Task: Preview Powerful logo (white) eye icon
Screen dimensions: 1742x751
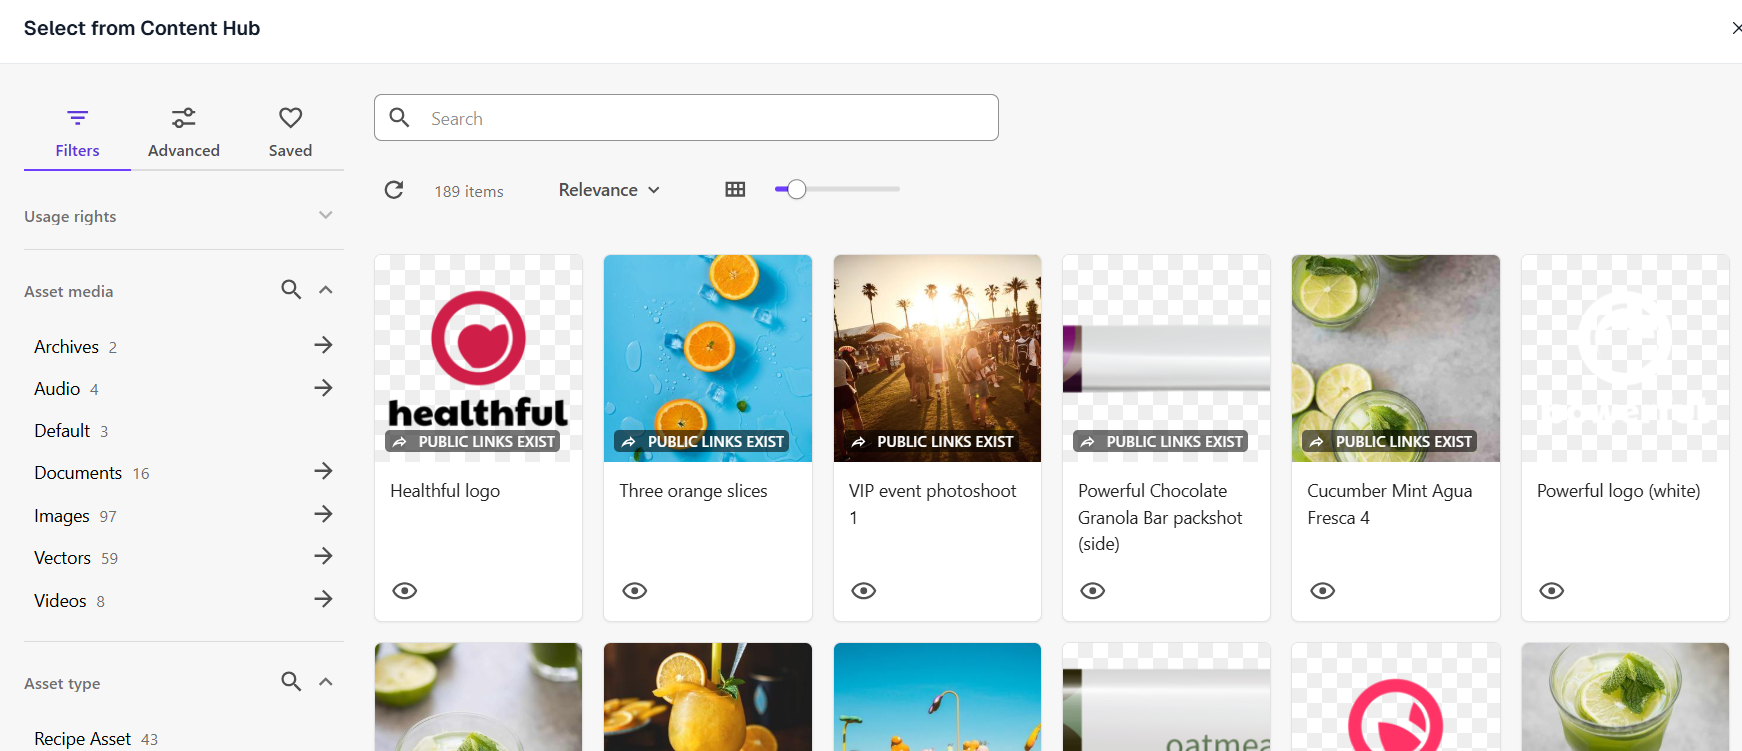Action: tap(1552, 591)
